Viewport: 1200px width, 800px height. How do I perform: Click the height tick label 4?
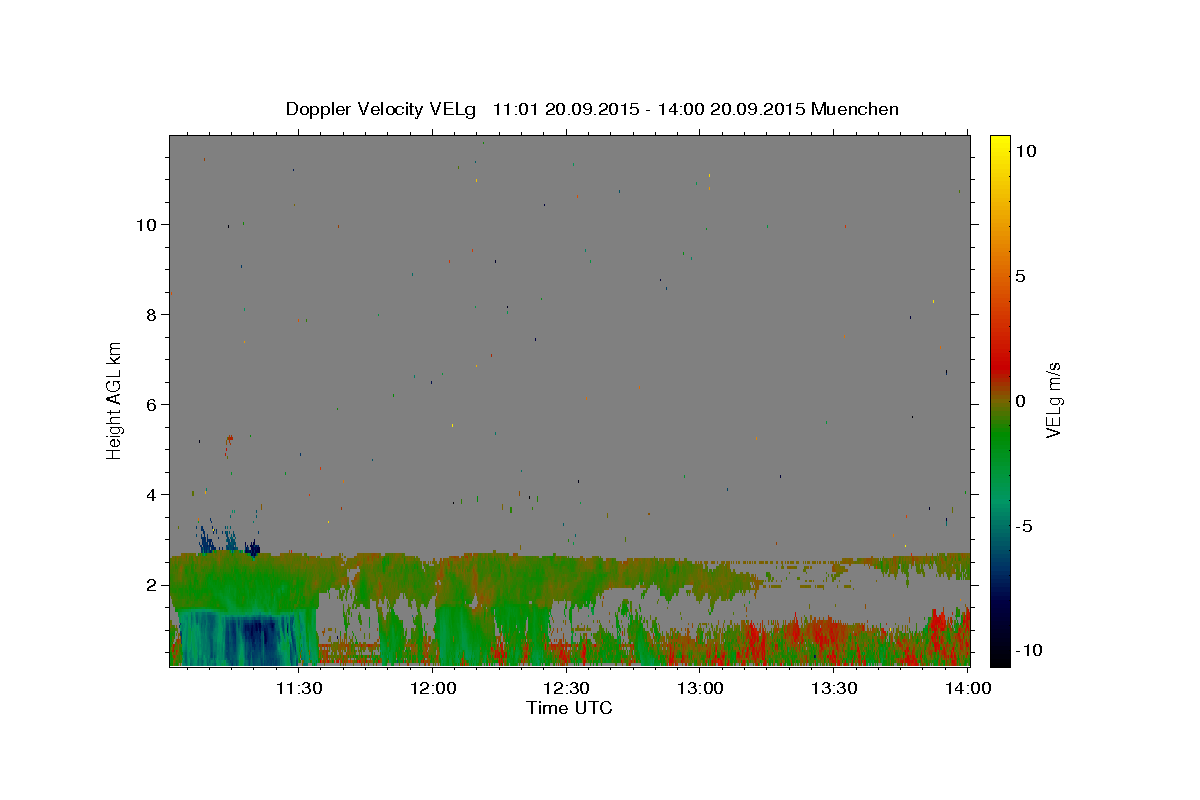(152, 494)
